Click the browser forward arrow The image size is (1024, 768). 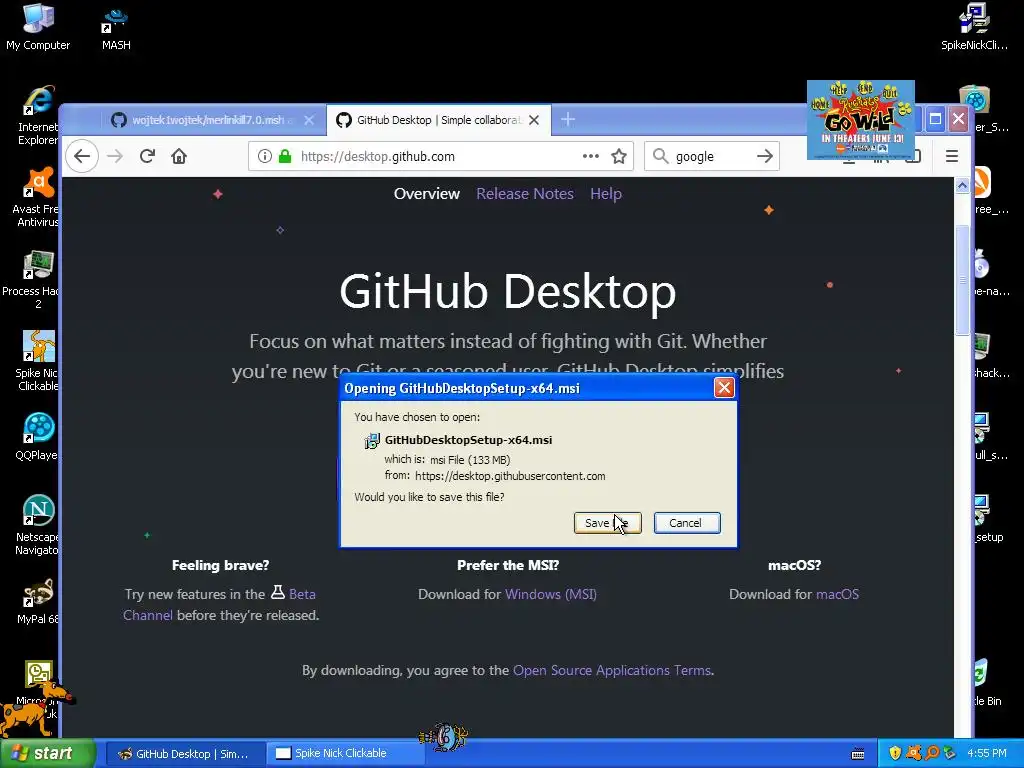(115, 156)
